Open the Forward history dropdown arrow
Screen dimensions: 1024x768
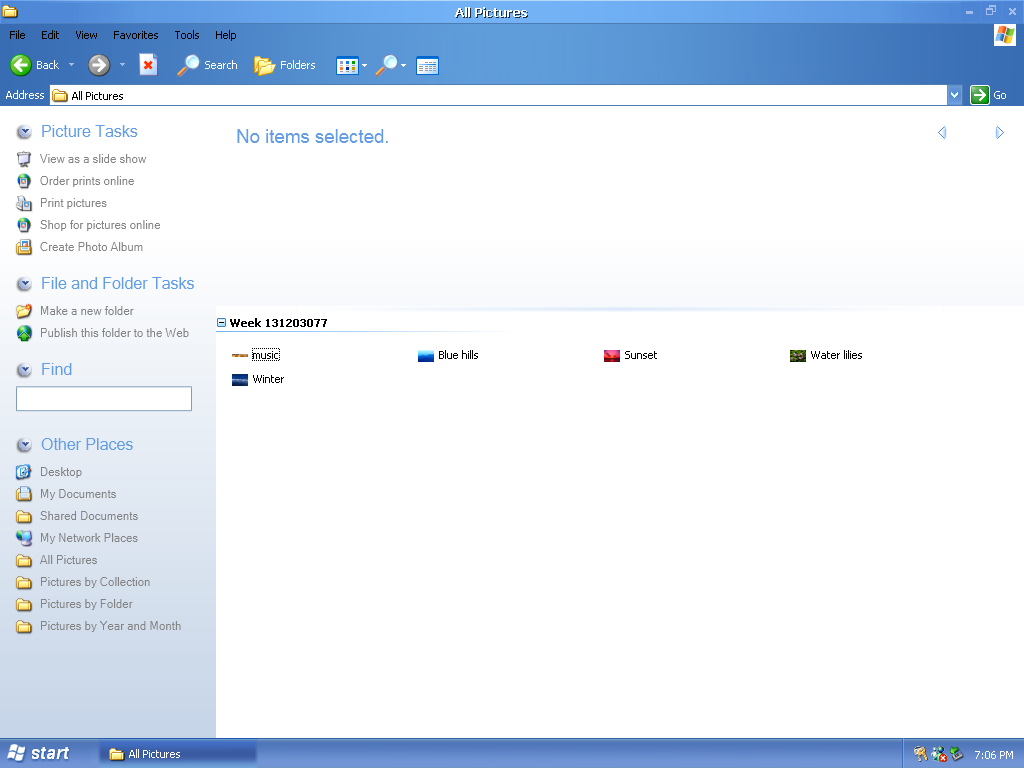pos(122,65)
